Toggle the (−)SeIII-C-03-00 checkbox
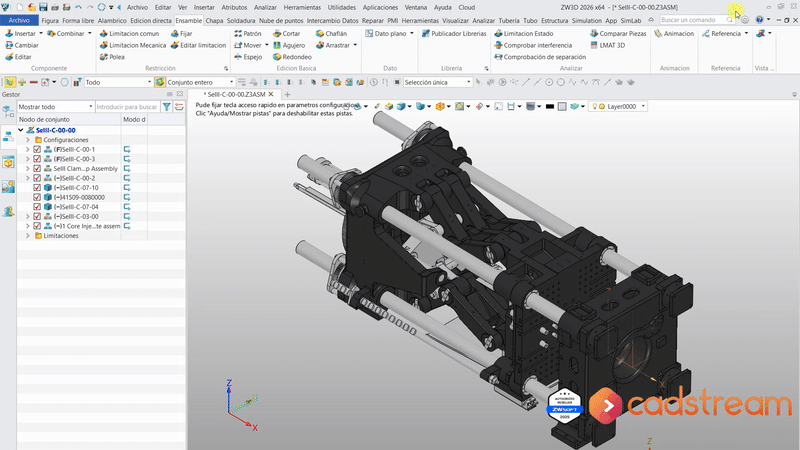The image size is (800, 450). (x=37, y=216)
